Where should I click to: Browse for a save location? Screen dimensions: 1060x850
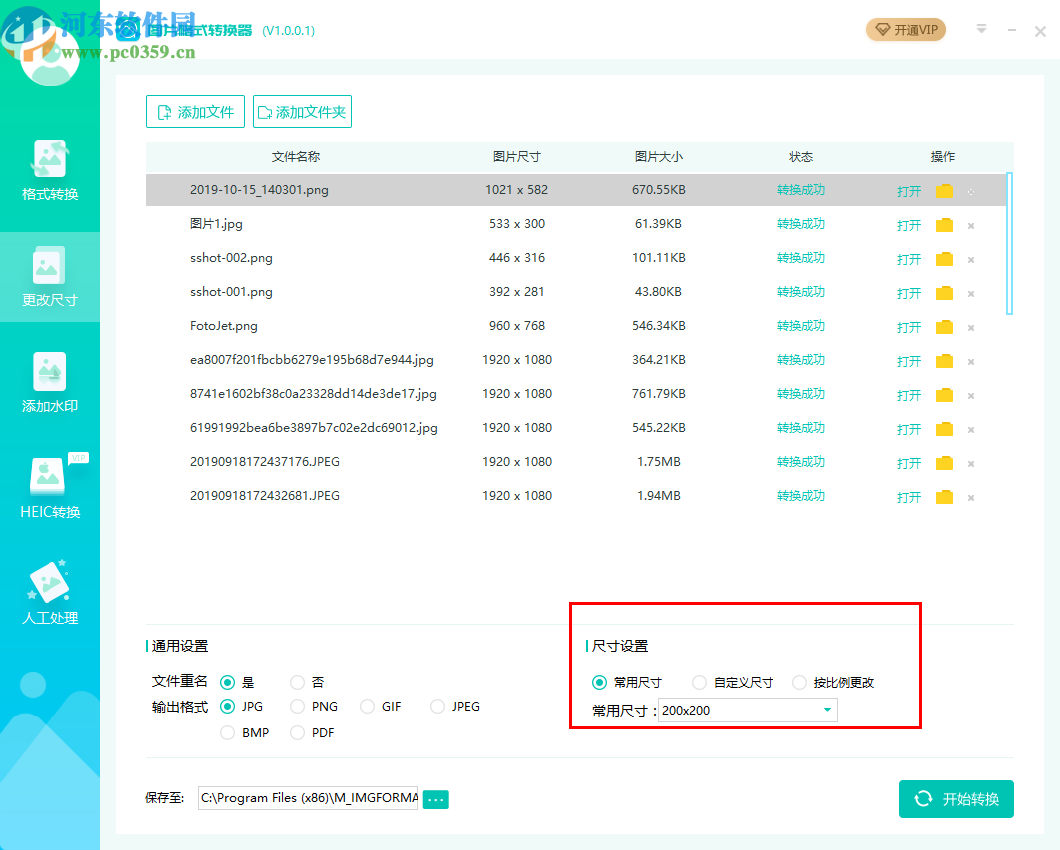click(435, 799)
